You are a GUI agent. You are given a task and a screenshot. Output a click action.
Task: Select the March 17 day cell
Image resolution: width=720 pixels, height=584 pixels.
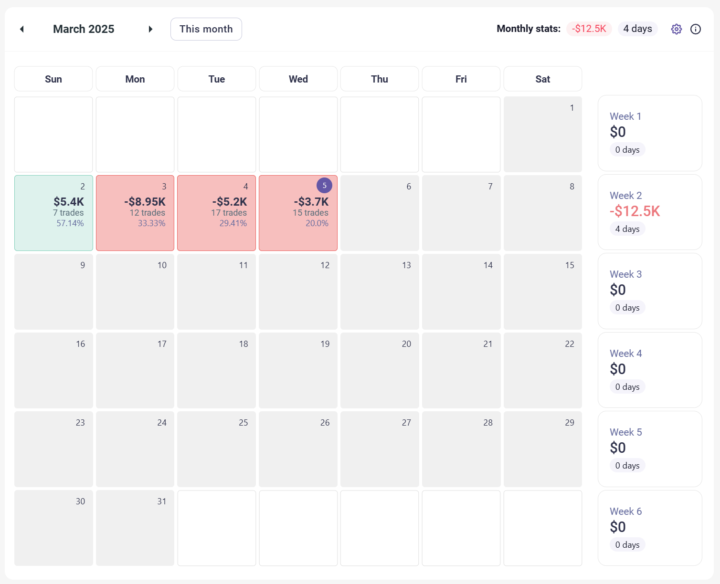[x=135, y=370]
